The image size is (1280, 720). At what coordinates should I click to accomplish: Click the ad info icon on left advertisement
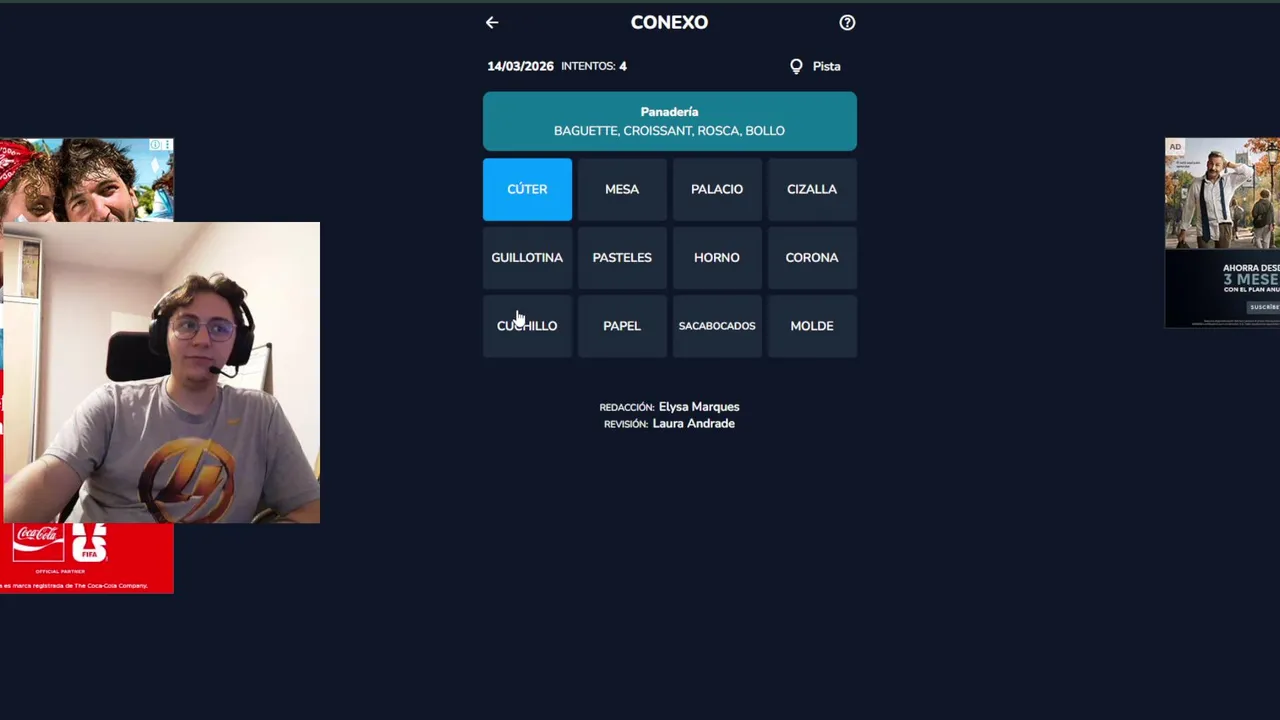[x=156, y=145]
